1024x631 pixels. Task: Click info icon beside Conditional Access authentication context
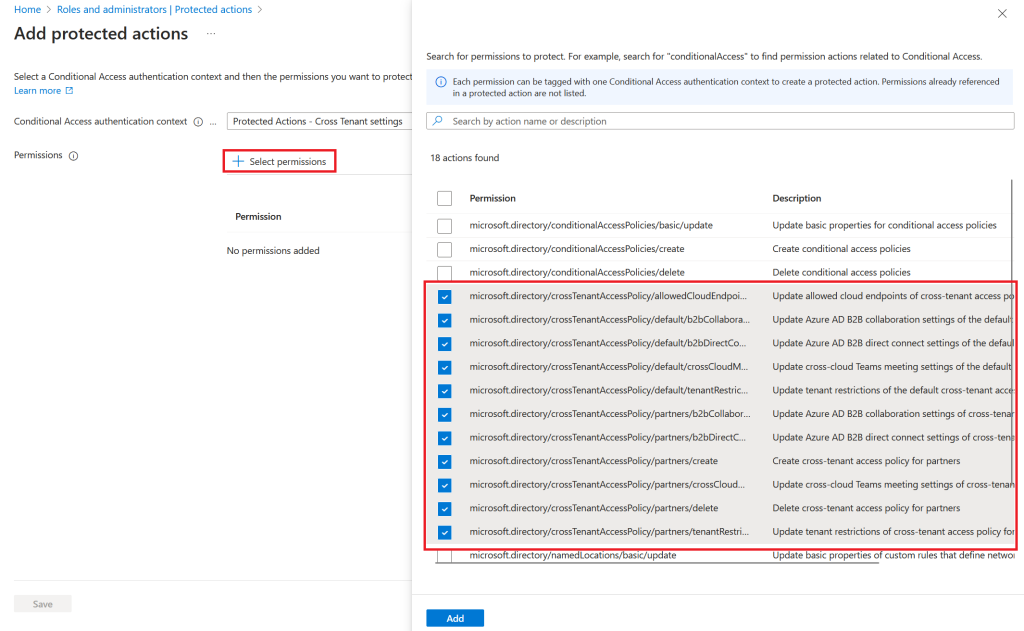click(x=198, y=122)
